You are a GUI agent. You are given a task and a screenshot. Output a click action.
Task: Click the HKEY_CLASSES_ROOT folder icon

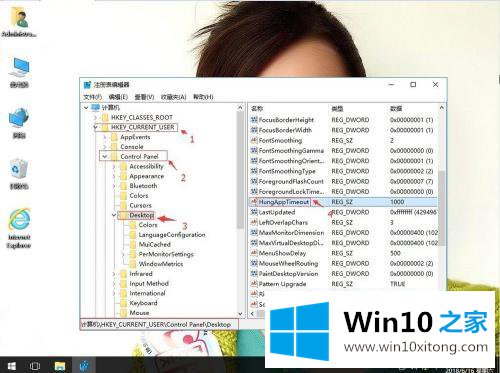tap(105, 117)
